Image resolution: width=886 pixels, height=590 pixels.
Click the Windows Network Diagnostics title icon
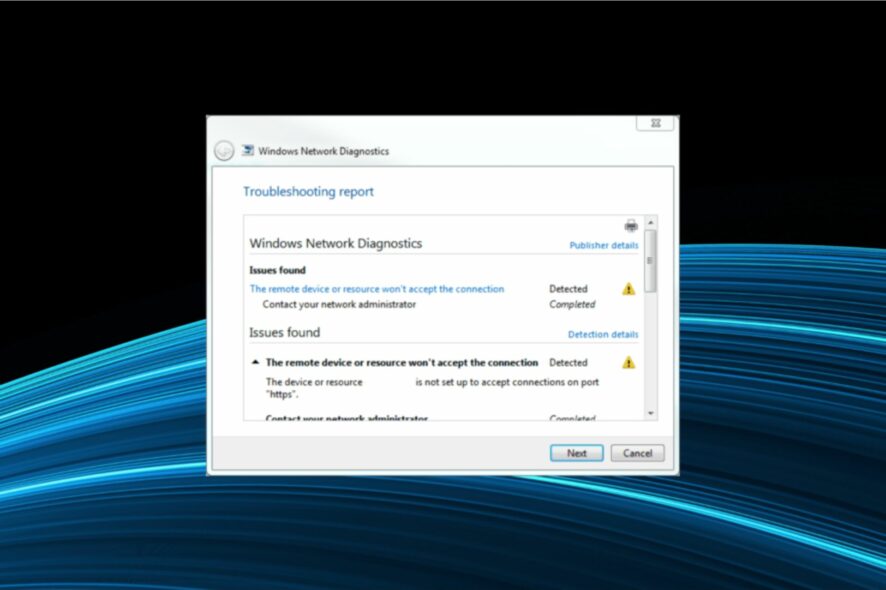pyautogui.click(x=247, y=150)
